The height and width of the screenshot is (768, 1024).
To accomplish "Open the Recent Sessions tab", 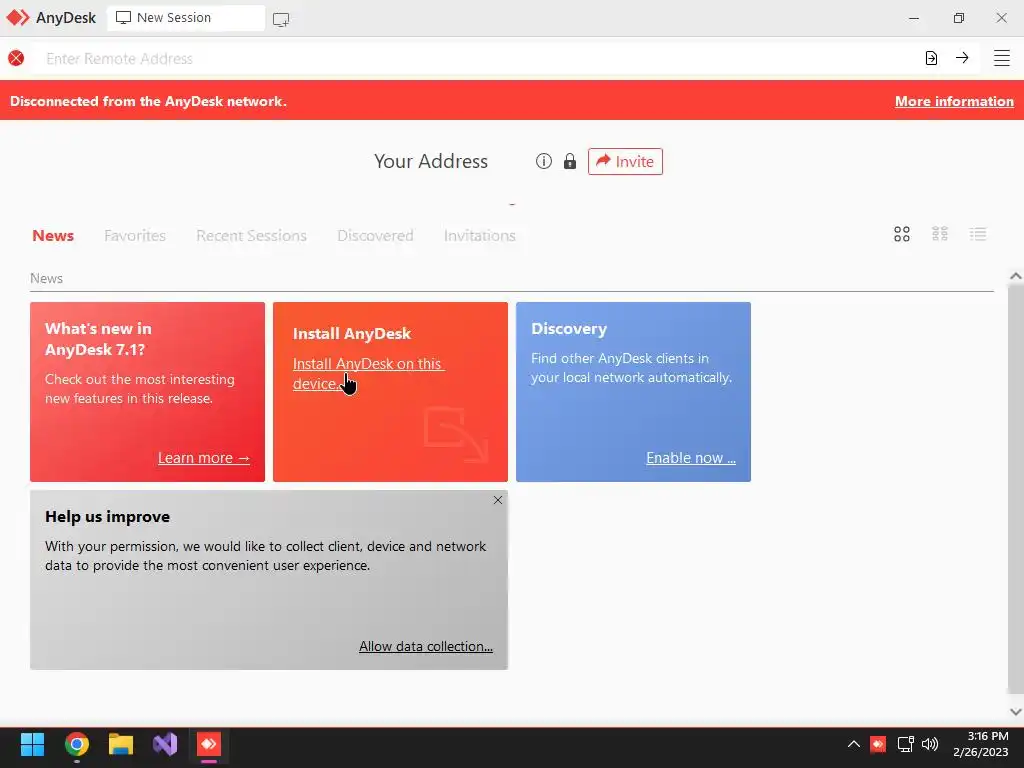I will [x=251, y=235].
